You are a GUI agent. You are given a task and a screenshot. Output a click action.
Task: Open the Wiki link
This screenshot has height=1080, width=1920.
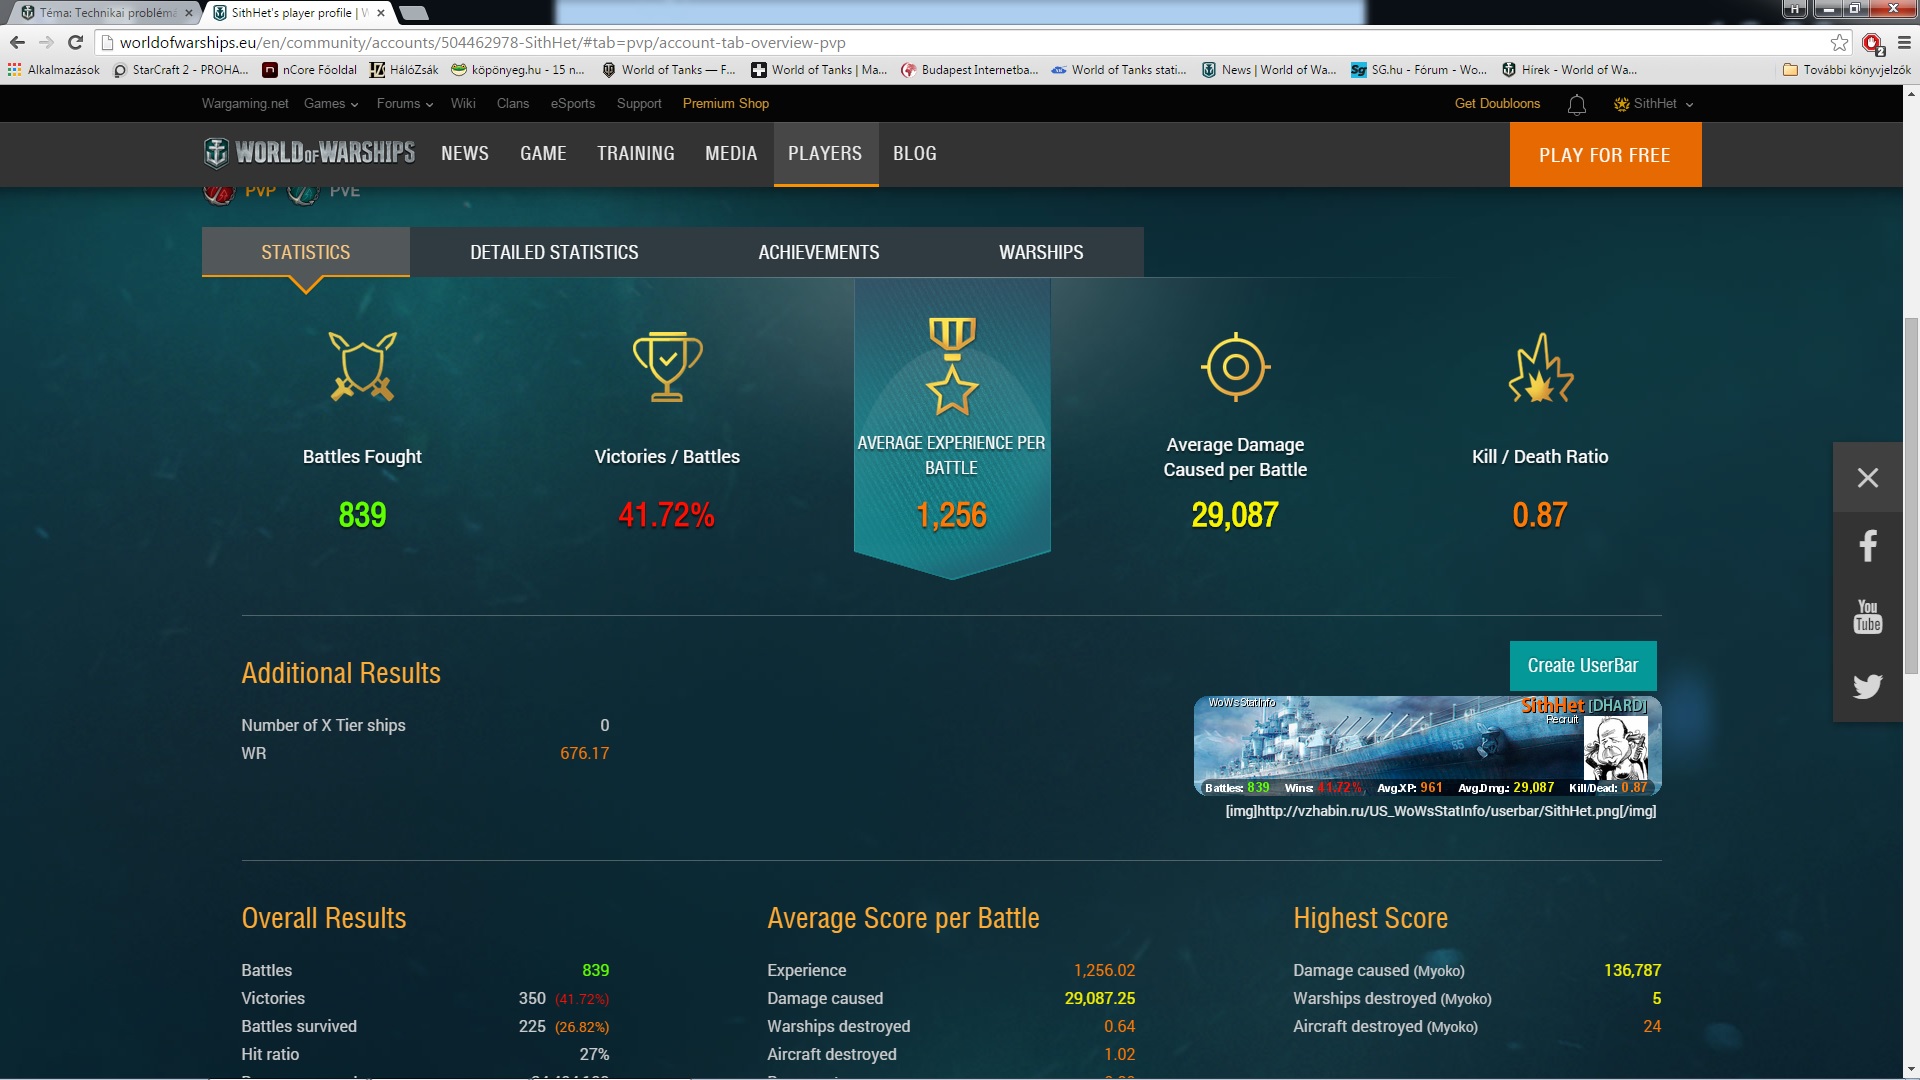point(463,104)
